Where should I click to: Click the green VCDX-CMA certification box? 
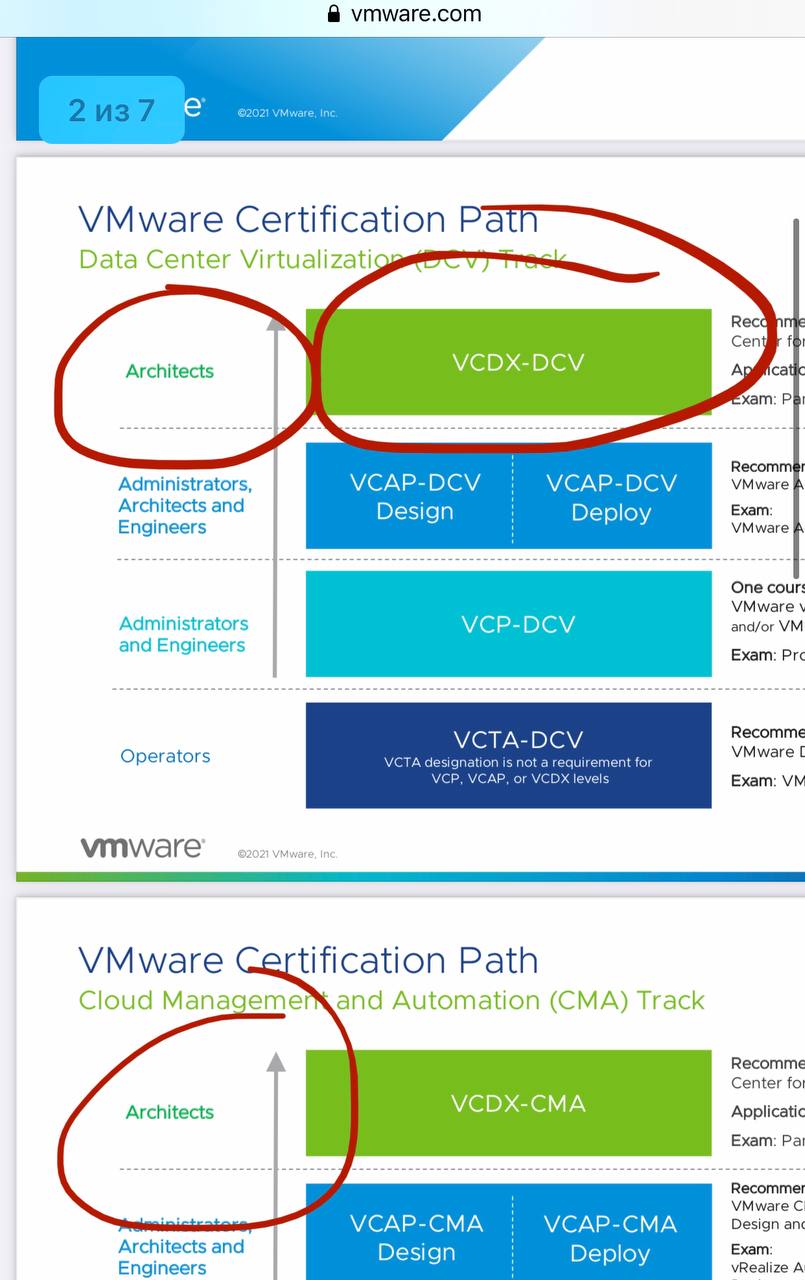coord(508,1103)
